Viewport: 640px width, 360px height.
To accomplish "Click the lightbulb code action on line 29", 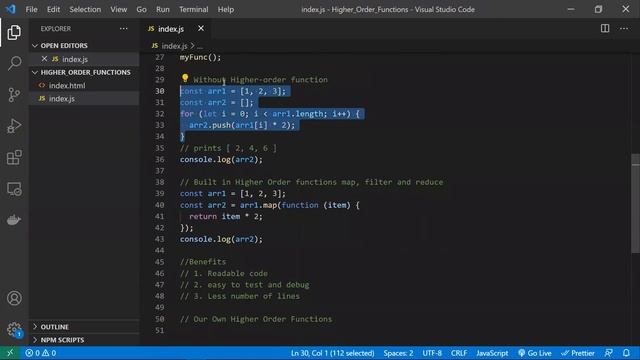I will coord(185,78).
